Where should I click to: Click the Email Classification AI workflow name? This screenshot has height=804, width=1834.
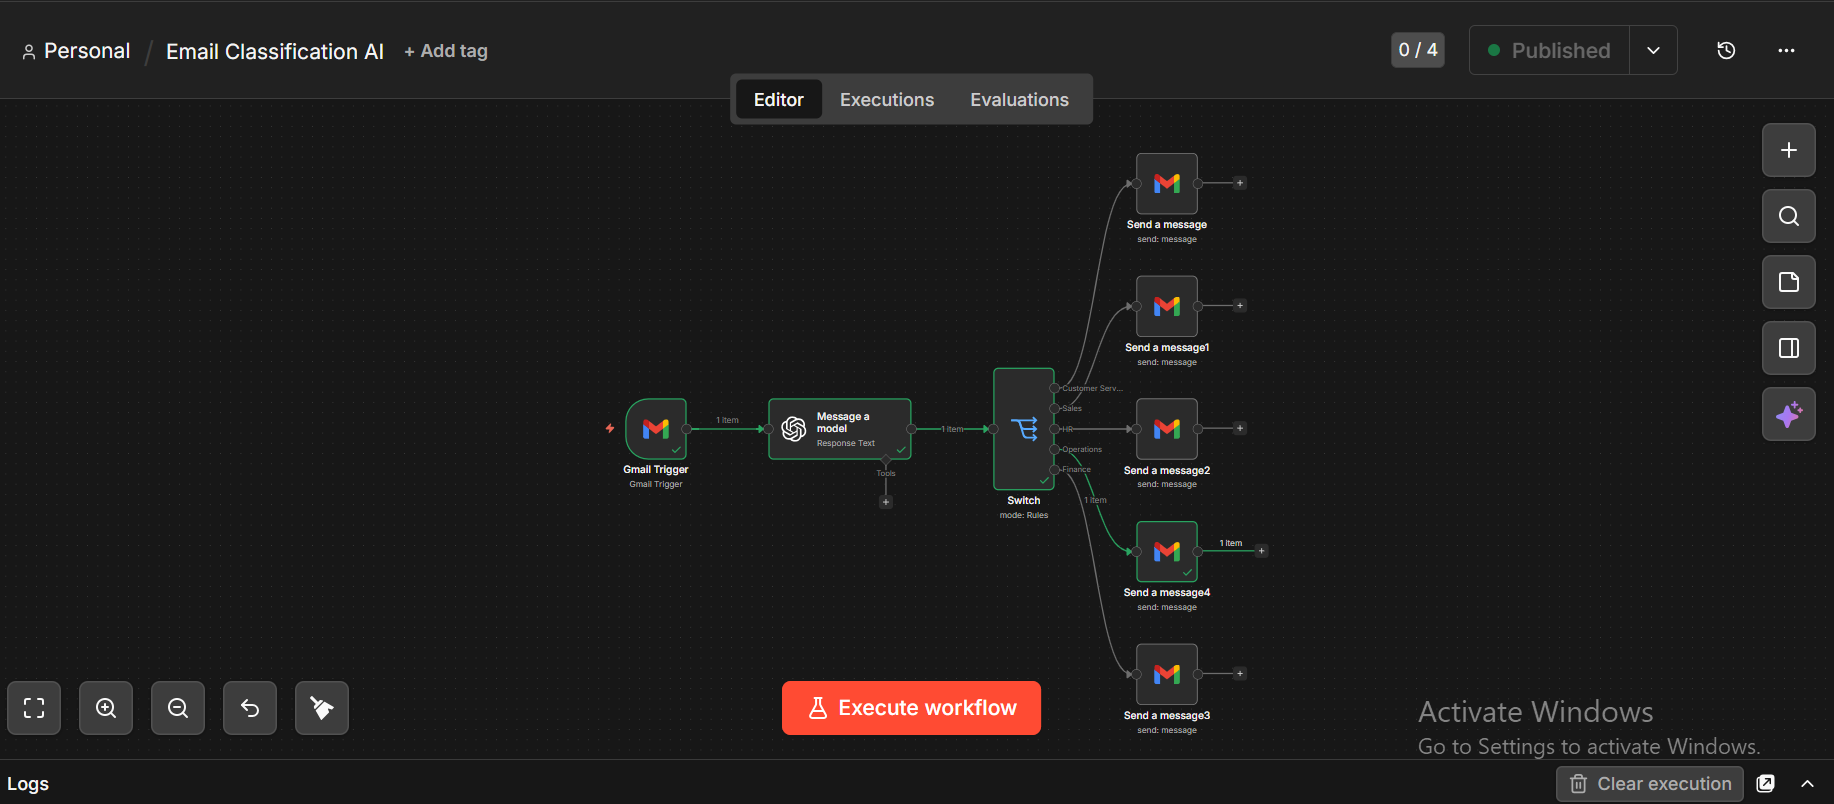[275, 51]
